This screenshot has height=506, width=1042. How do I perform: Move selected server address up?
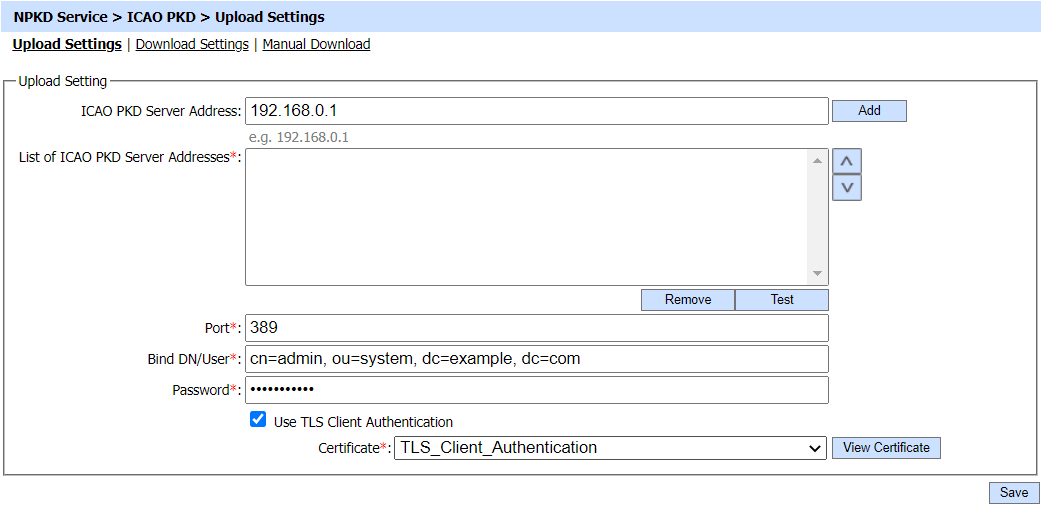click(x=846, y=161)
